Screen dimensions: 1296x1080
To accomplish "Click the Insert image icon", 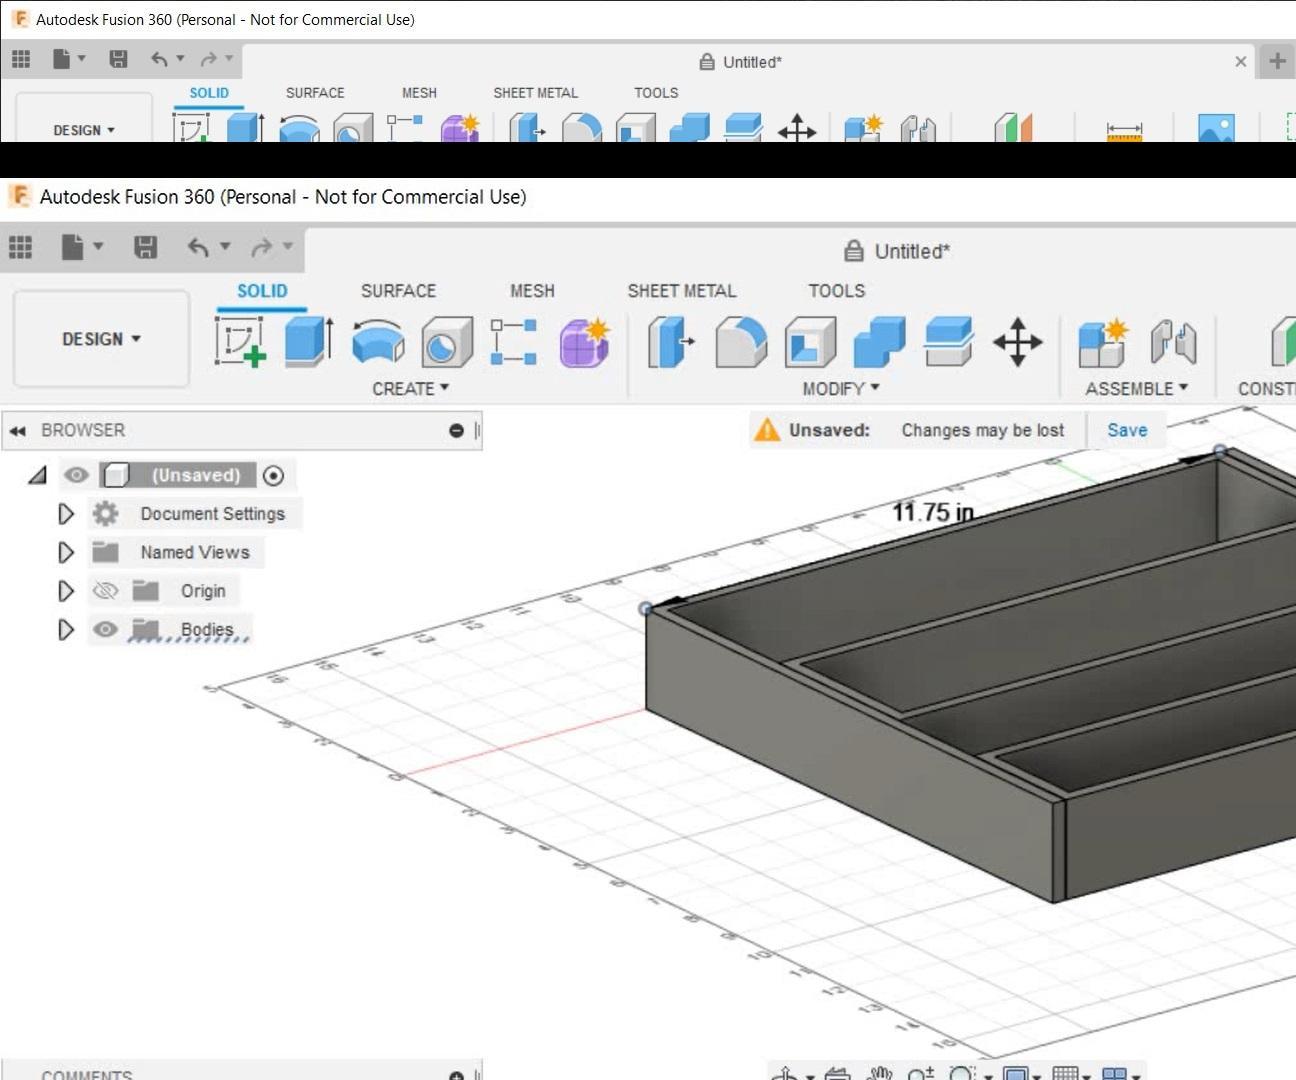I will pyautogui.click(x=1215, y=129).
